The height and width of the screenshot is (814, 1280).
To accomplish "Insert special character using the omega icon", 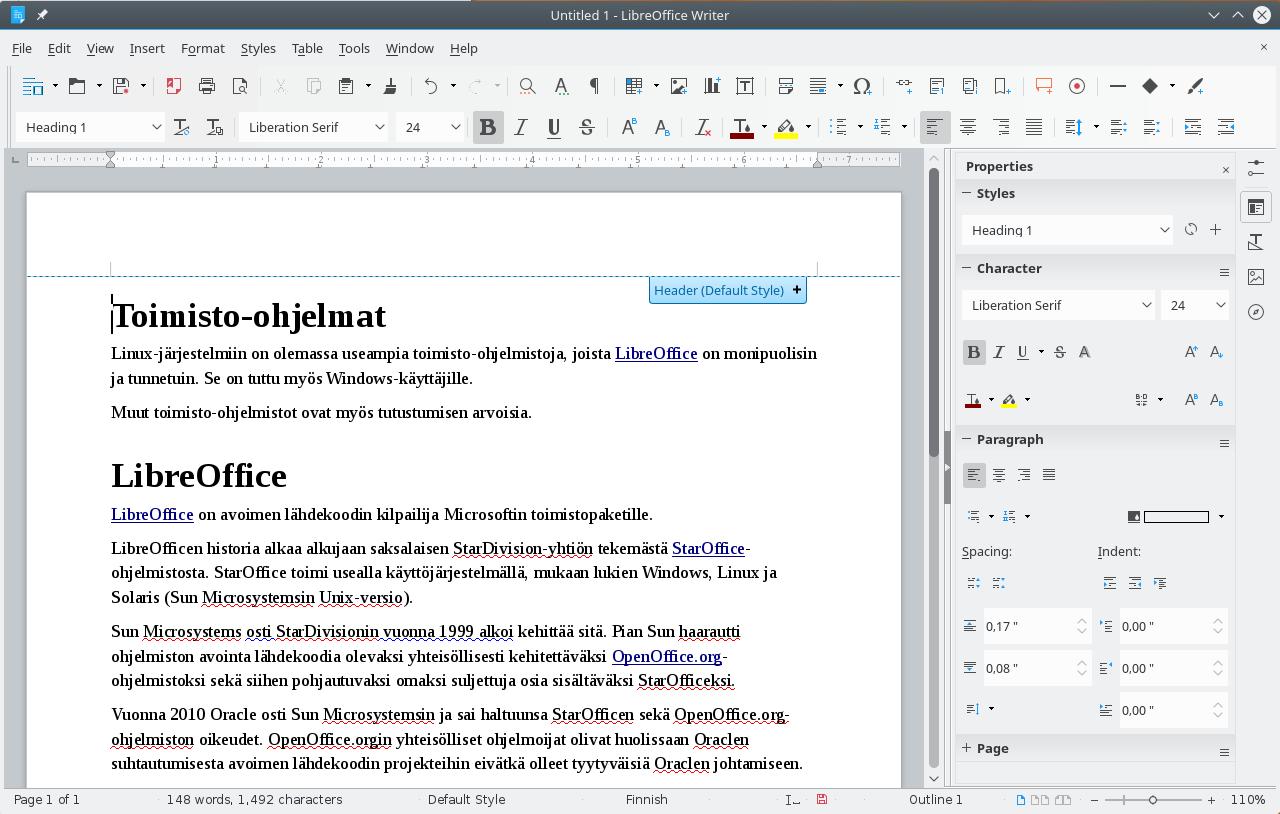I will [x=862, y=86].
